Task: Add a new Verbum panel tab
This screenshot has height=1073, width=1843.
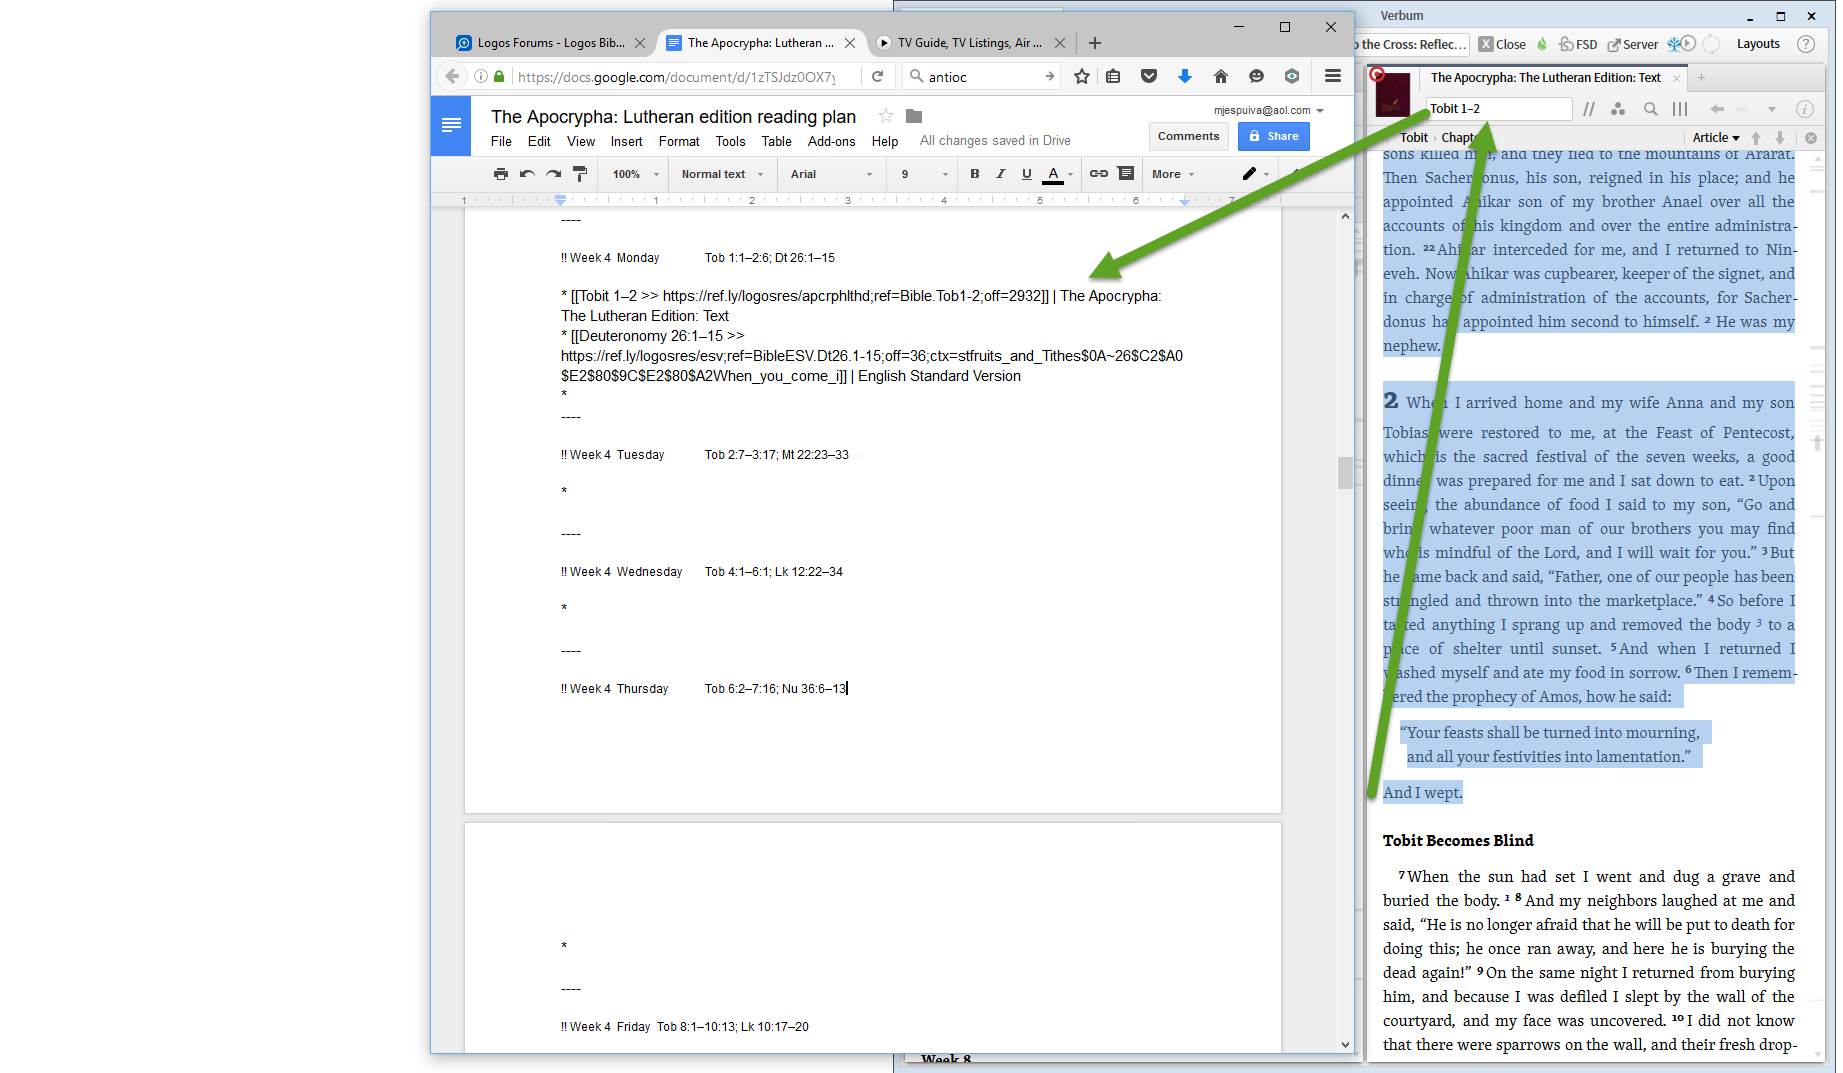Action: (x=1701, y=78)
